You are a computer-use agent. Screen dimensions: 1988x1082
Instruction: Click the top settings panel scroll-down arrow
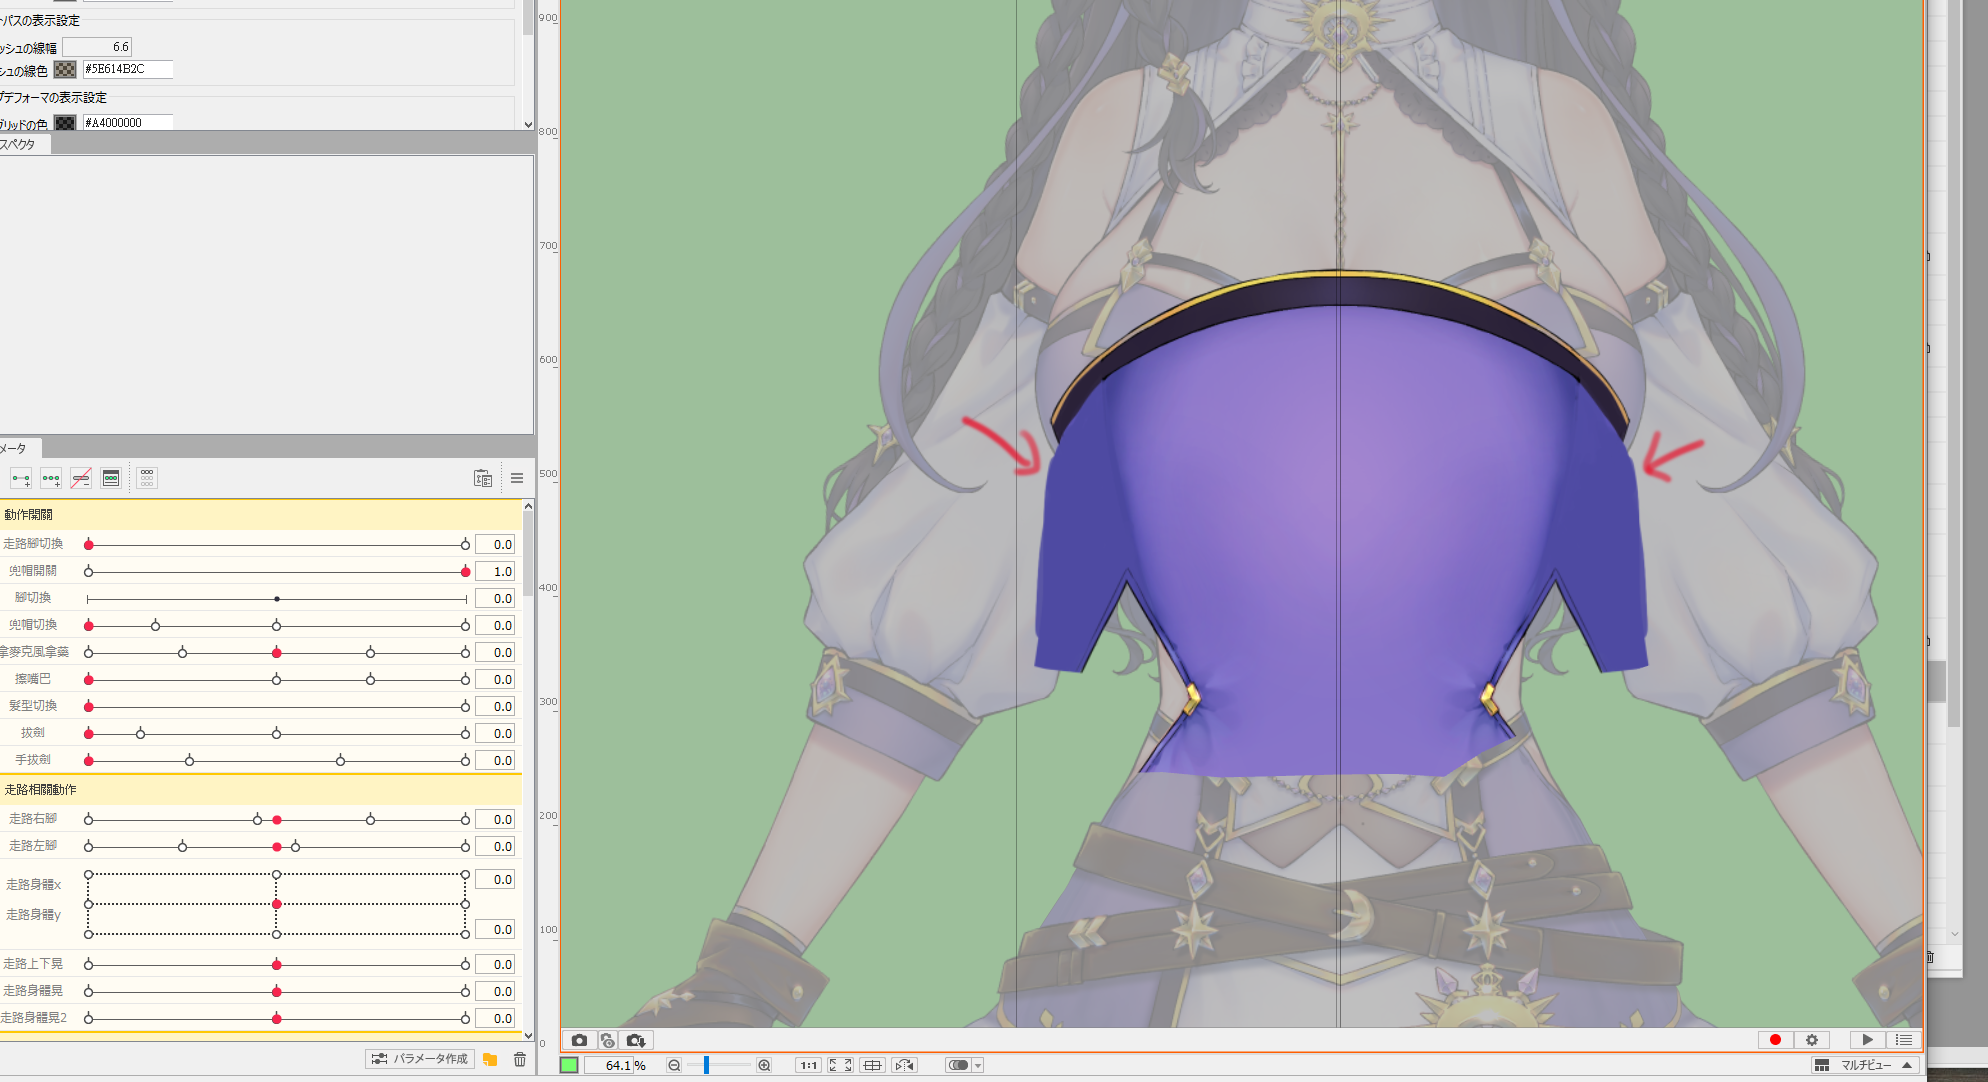[x=528, y=124]
